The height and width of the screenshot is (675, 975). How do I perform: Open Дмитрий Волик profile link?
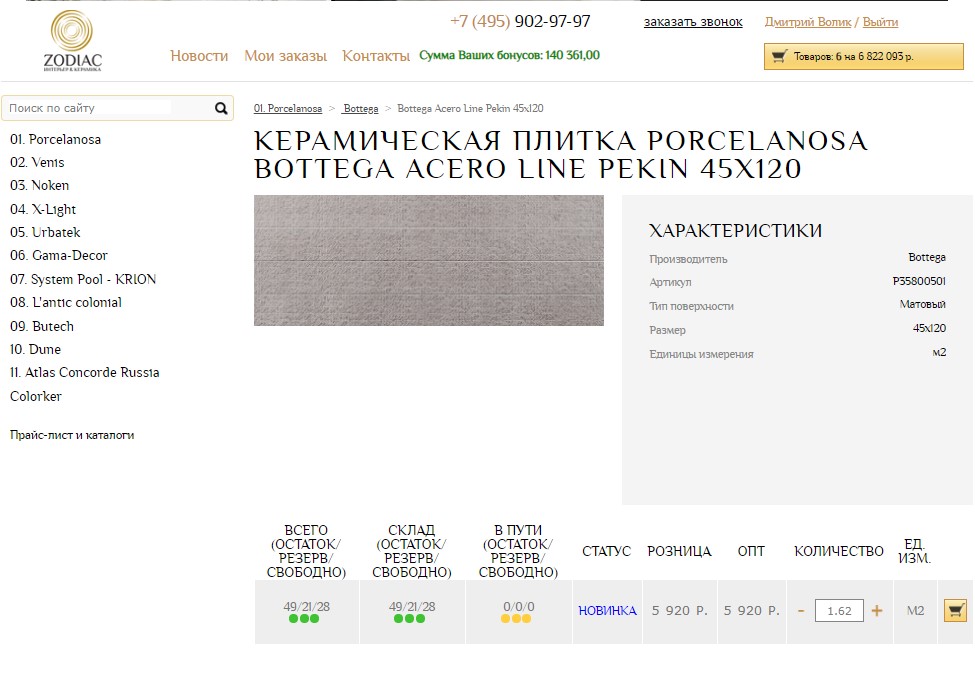[x=808, y=22]
